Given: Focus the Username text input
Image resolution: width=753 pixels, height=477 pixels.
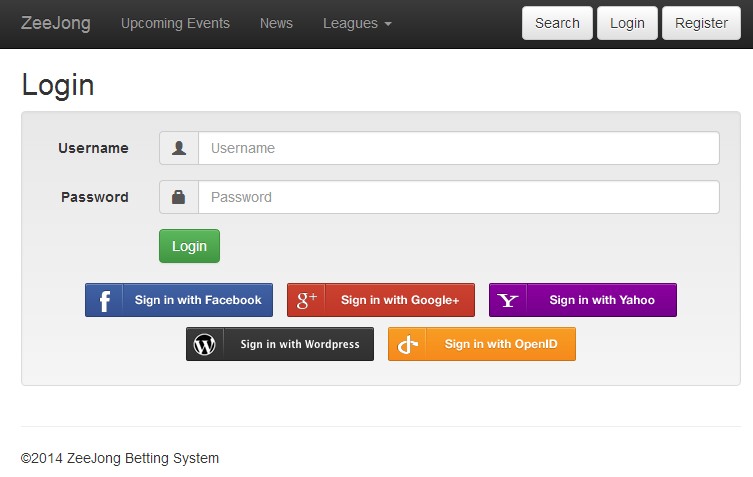Looking at the screenshot, I should (x=458, y=148).
